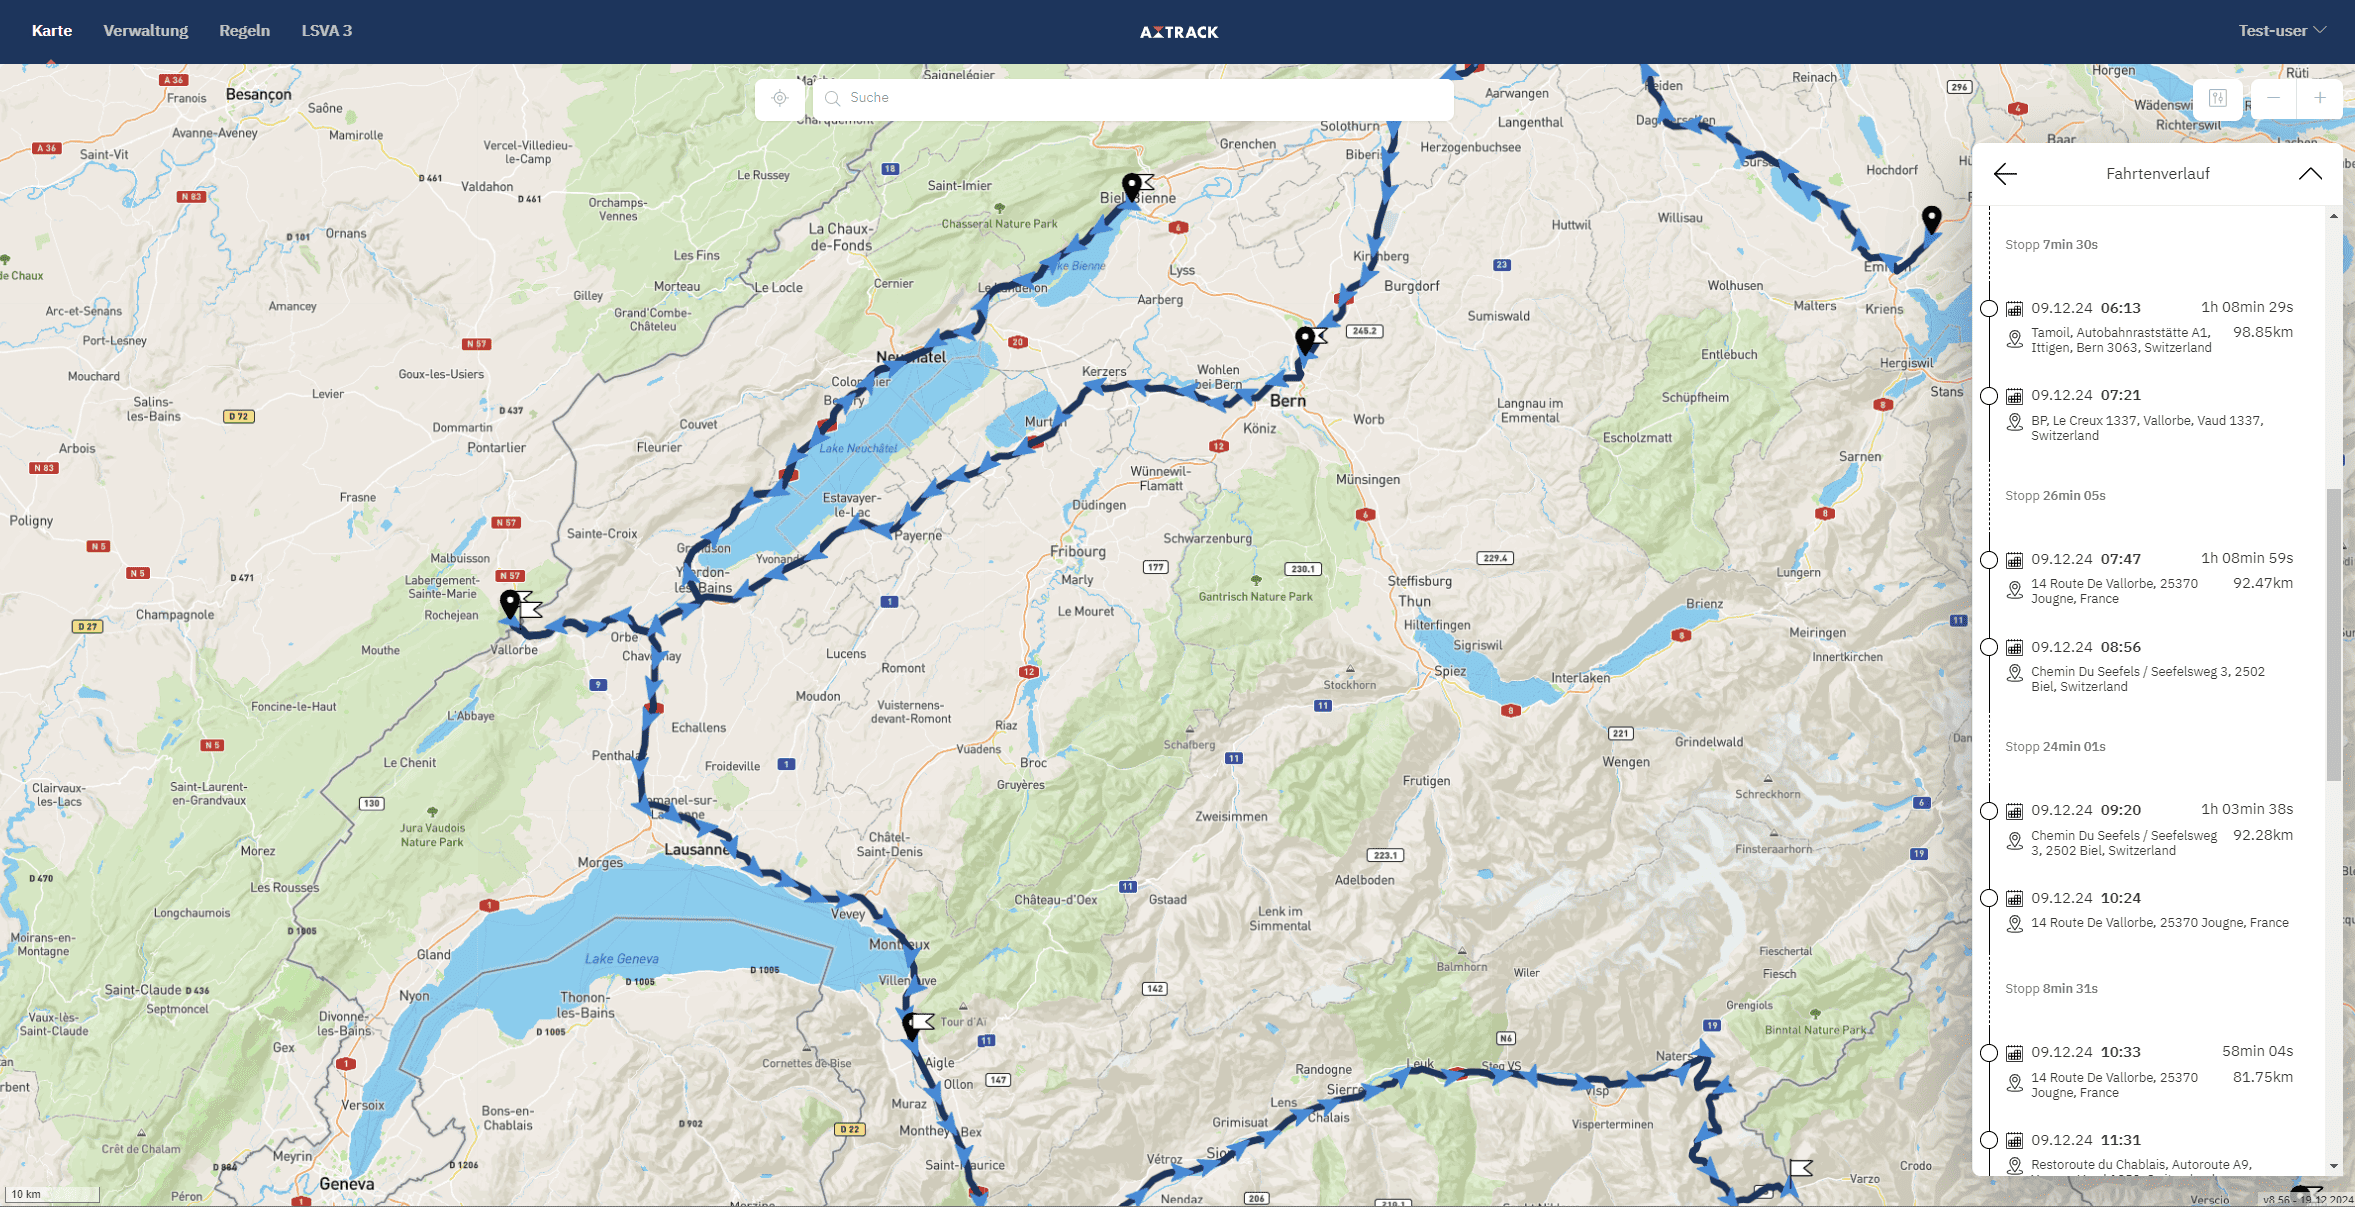The height and width of the screenshot is (1207, 2355).
Task: Open the Regeln menu item
Action: (x=244, y=31)
